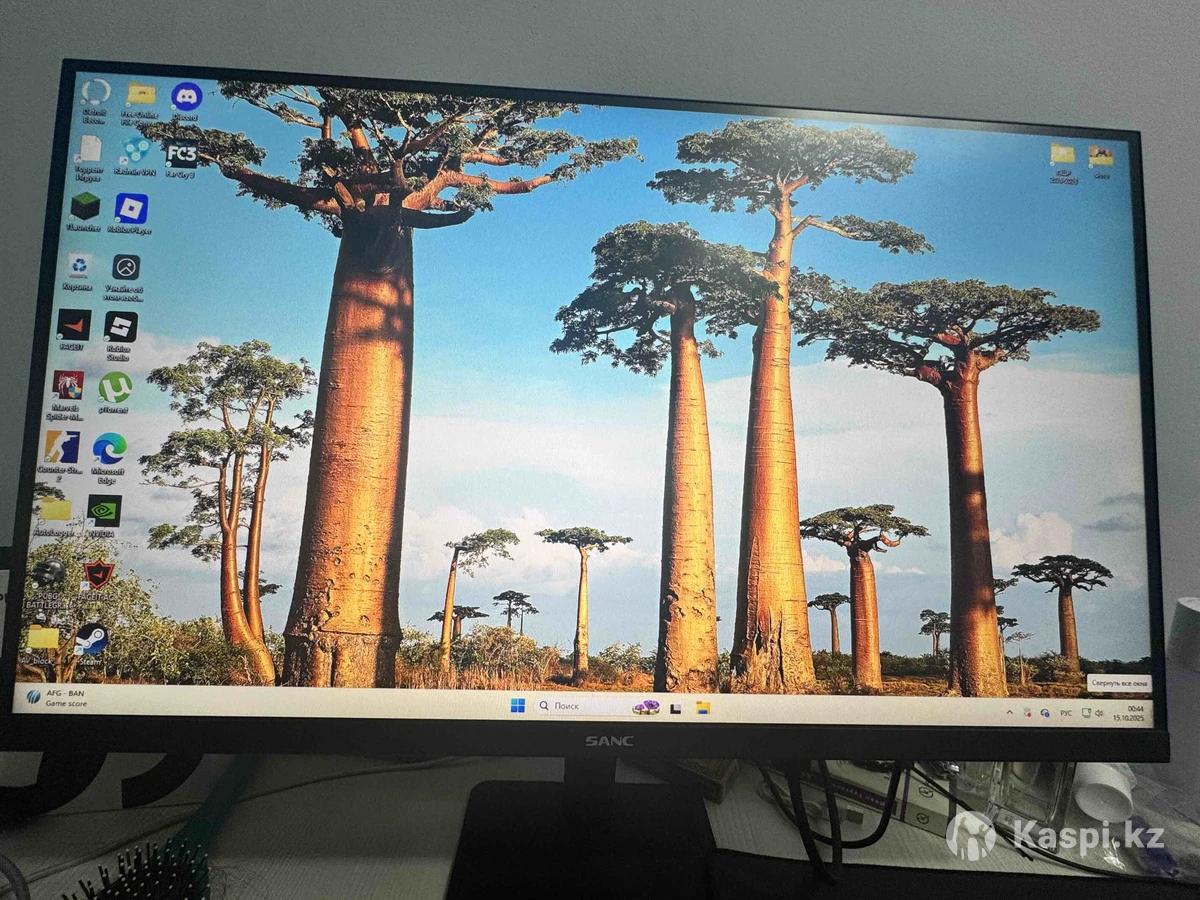Expand the hidden system tray icons chevron

[1008, 711]
